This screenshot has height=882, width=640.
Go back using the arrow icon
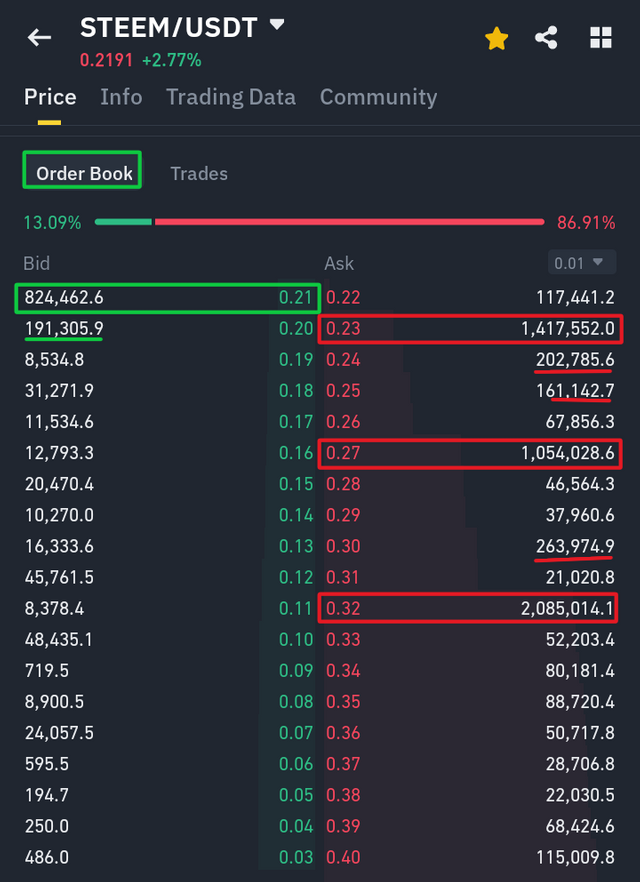pyautogui.click(x=39, y=38)
